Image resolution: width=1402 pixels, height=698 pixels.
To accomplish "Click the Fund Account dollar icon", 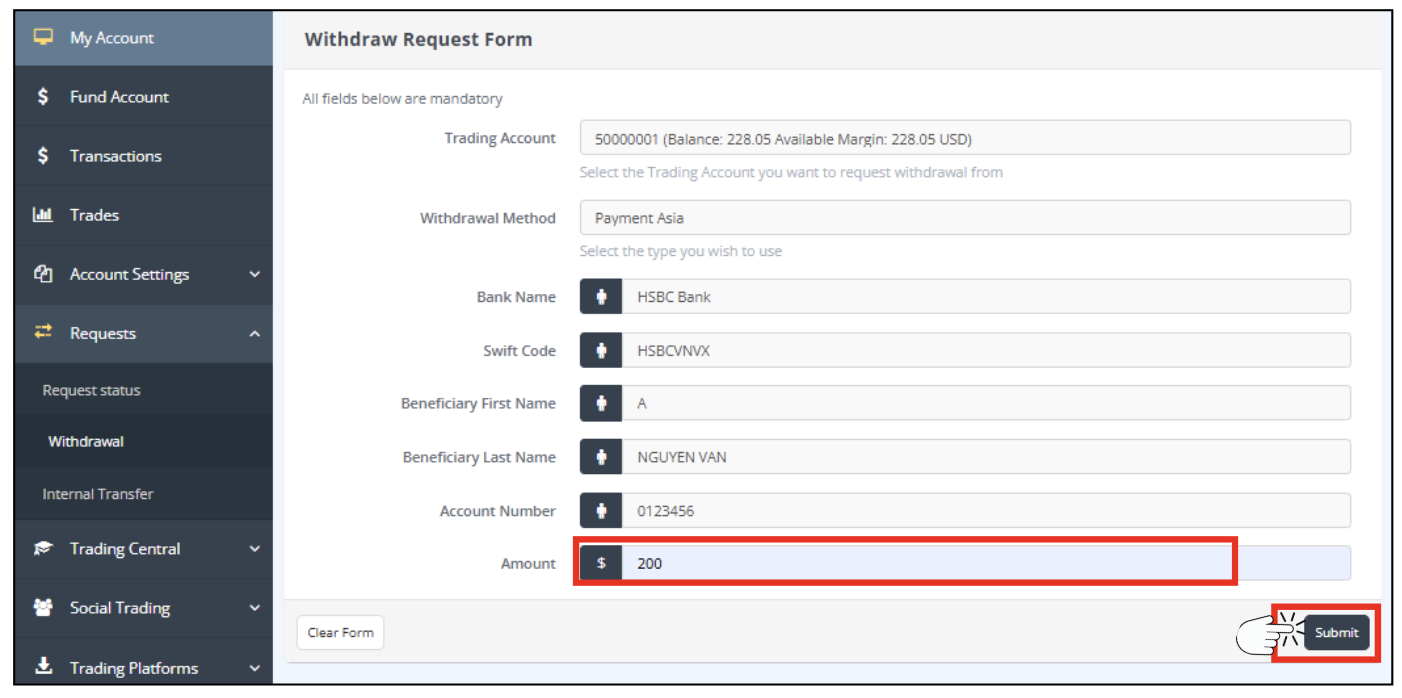I will (43, 97).
